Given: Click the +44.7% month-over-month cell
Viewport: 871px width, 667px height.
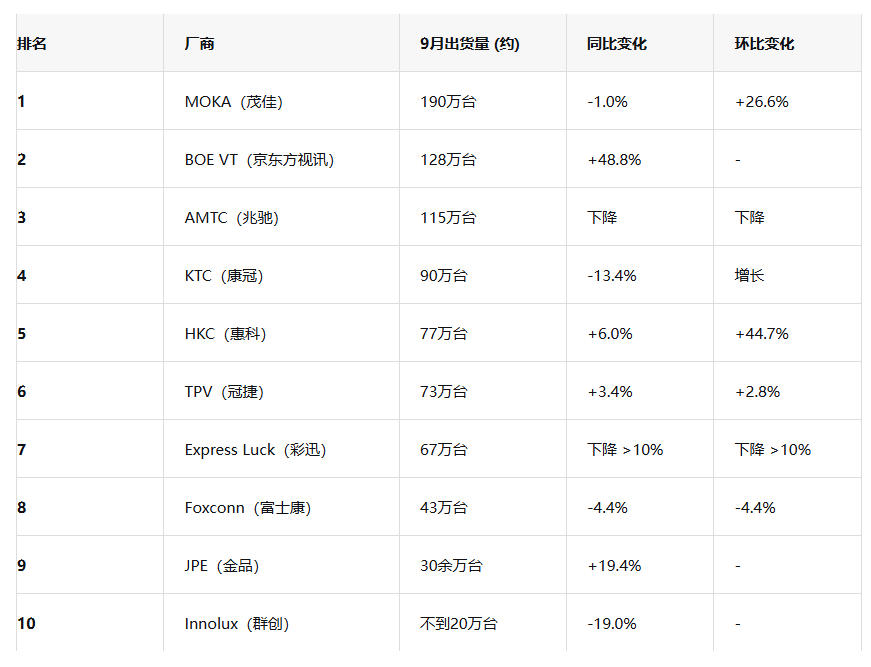Looking at the screenshot, I should [x=761, y=334].
